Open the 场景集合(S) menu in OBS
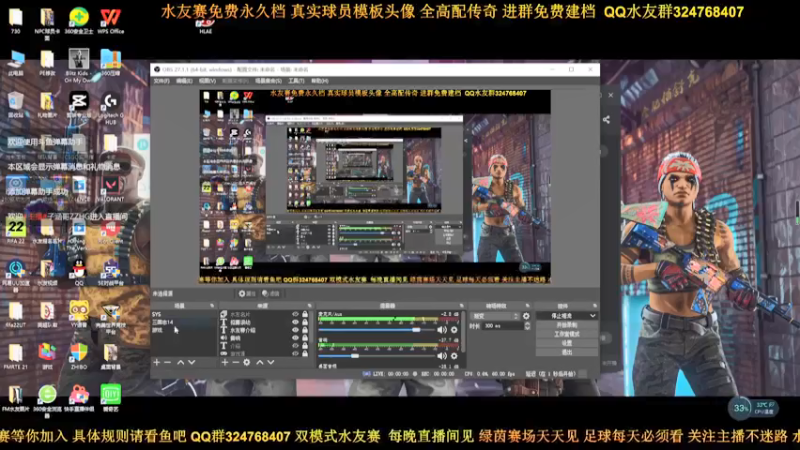800x450 pixels. [x=268, y=81]
